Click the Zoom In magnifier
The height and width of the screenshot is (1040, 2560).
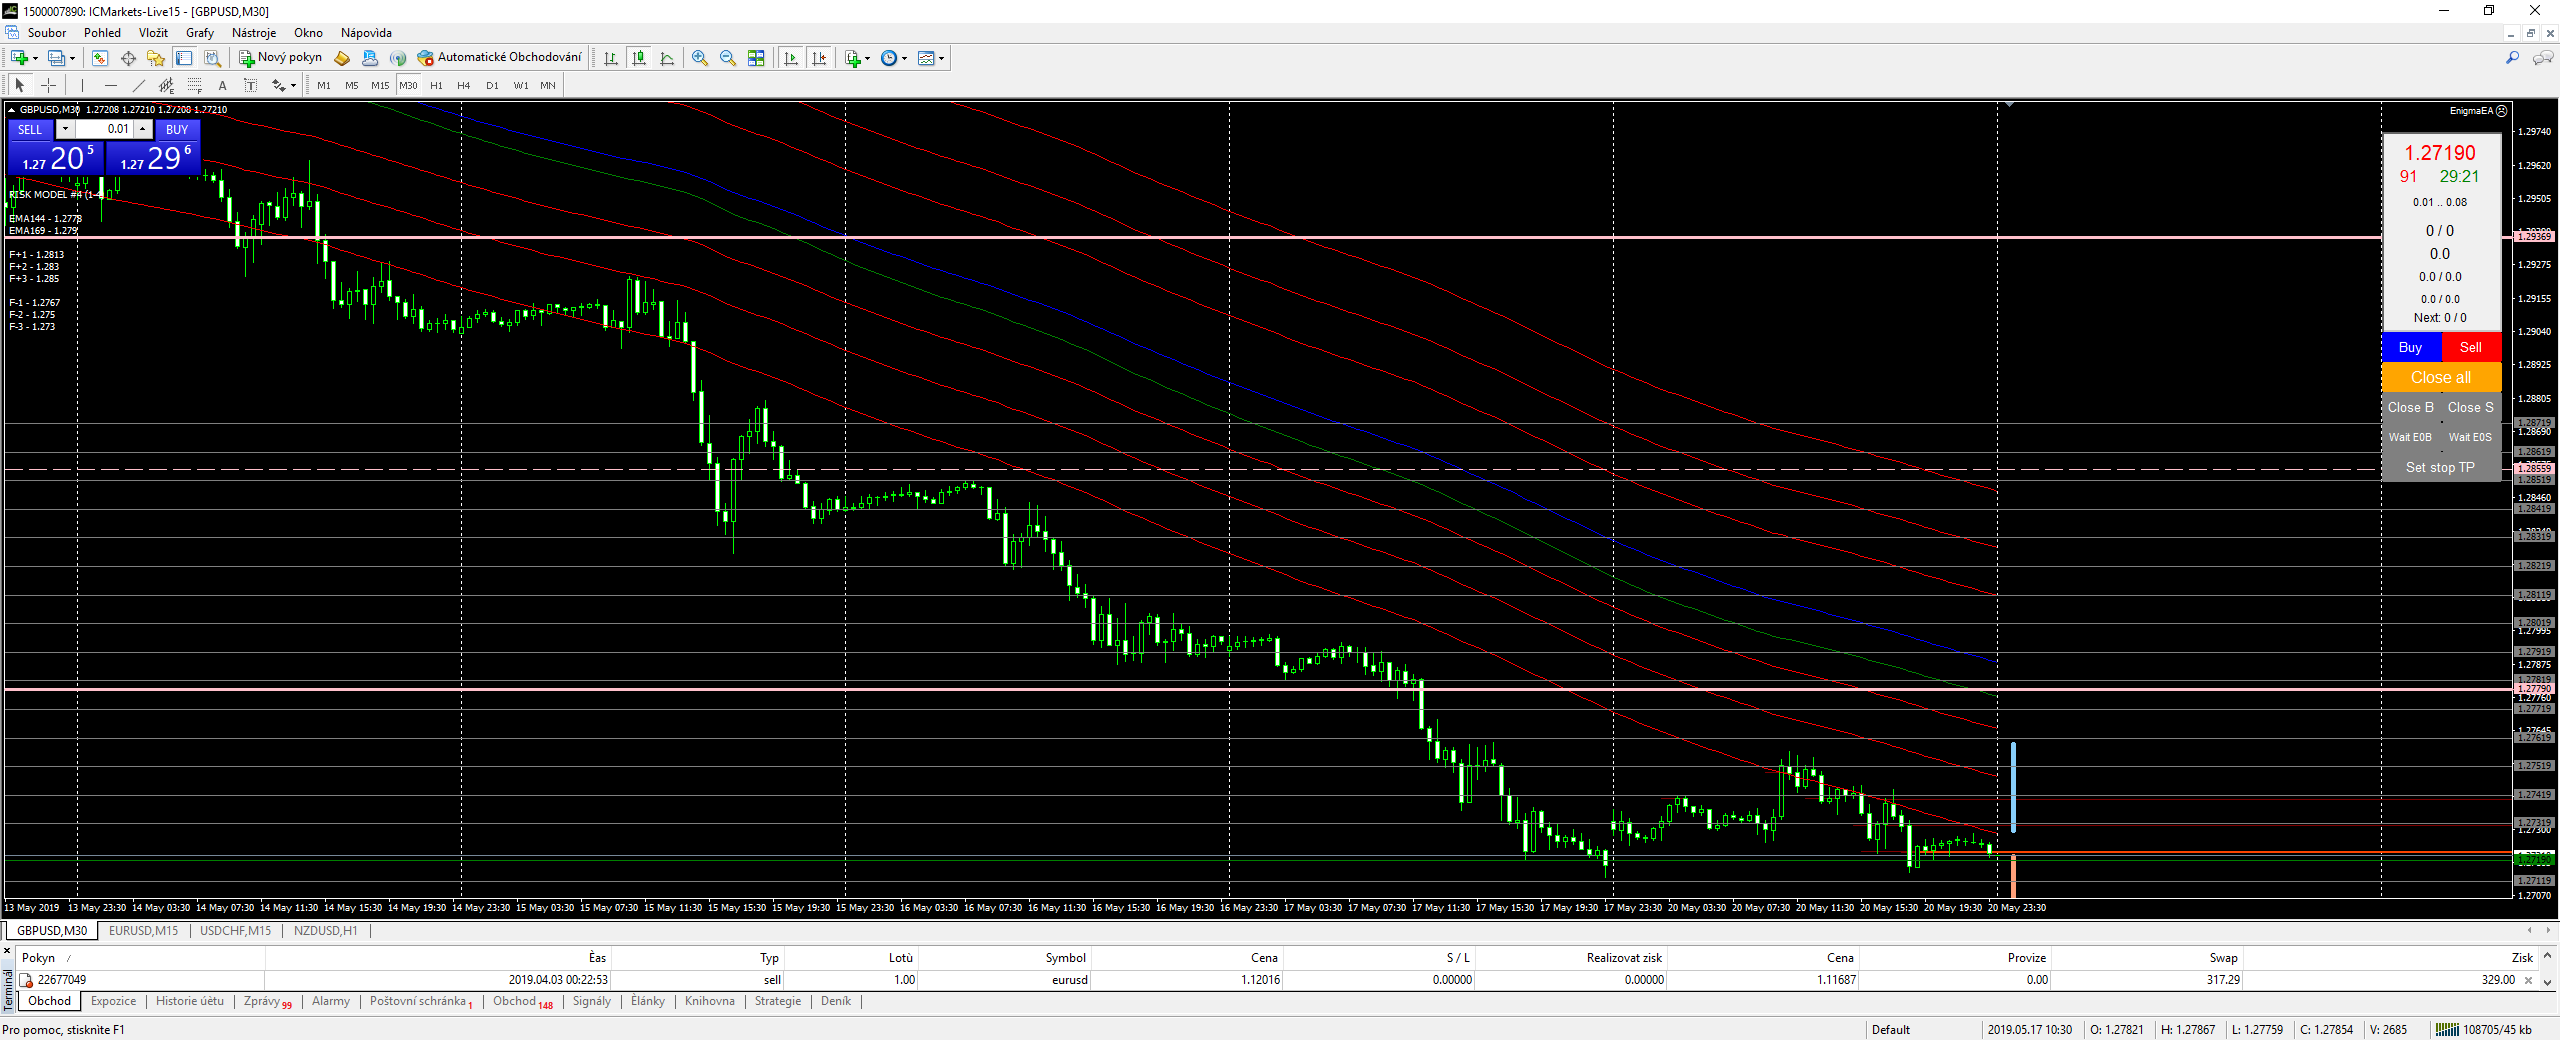700,58
